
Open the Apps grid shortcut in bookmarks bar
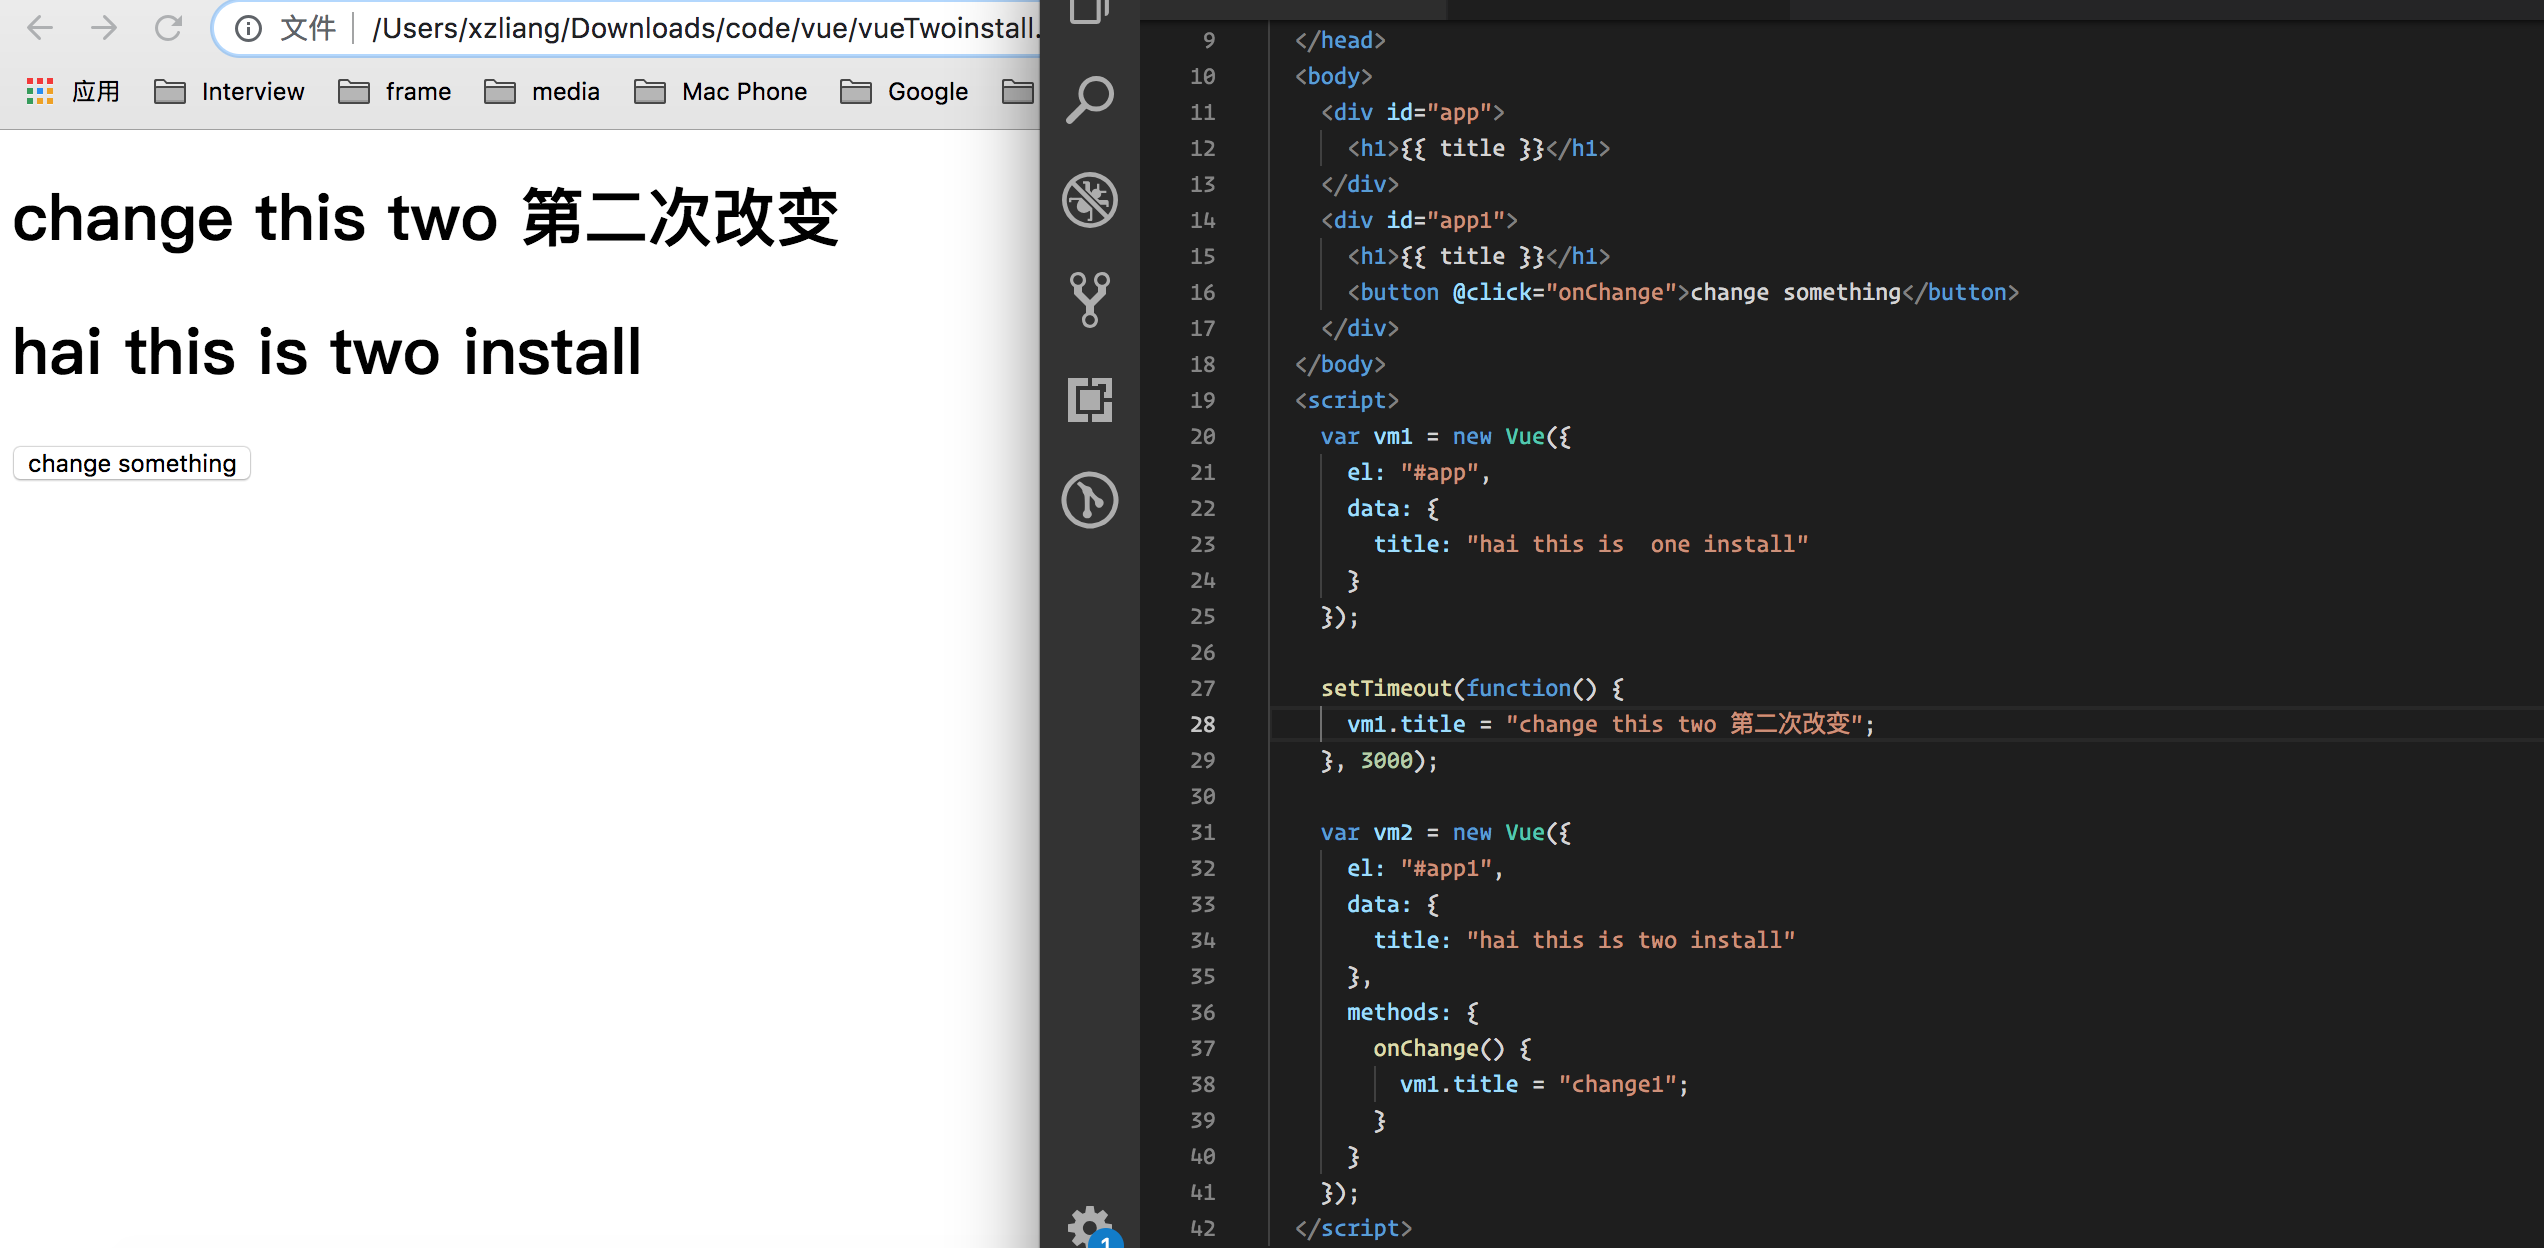40,91
